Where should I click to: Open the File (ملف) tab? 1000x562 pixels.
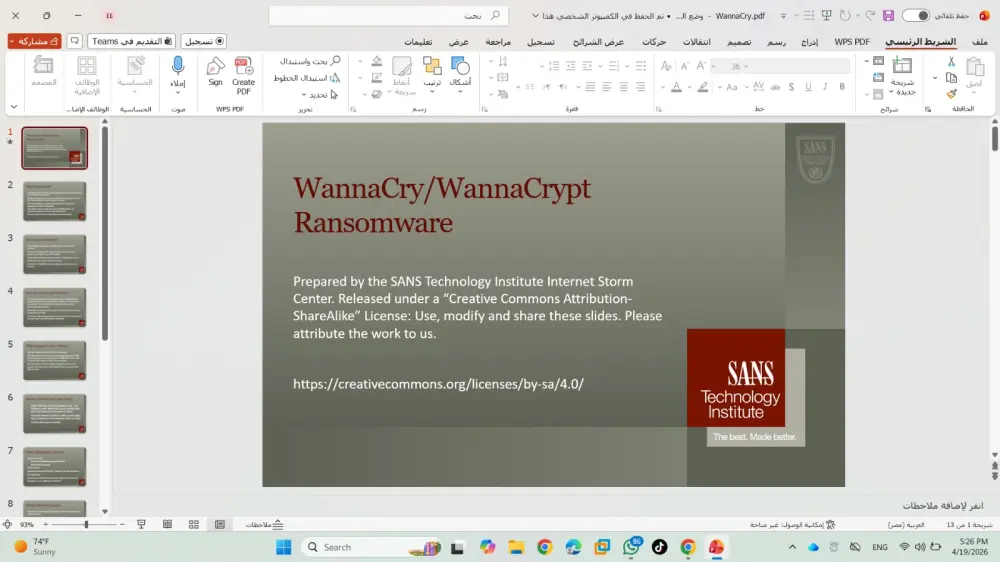tap(980, 41)
